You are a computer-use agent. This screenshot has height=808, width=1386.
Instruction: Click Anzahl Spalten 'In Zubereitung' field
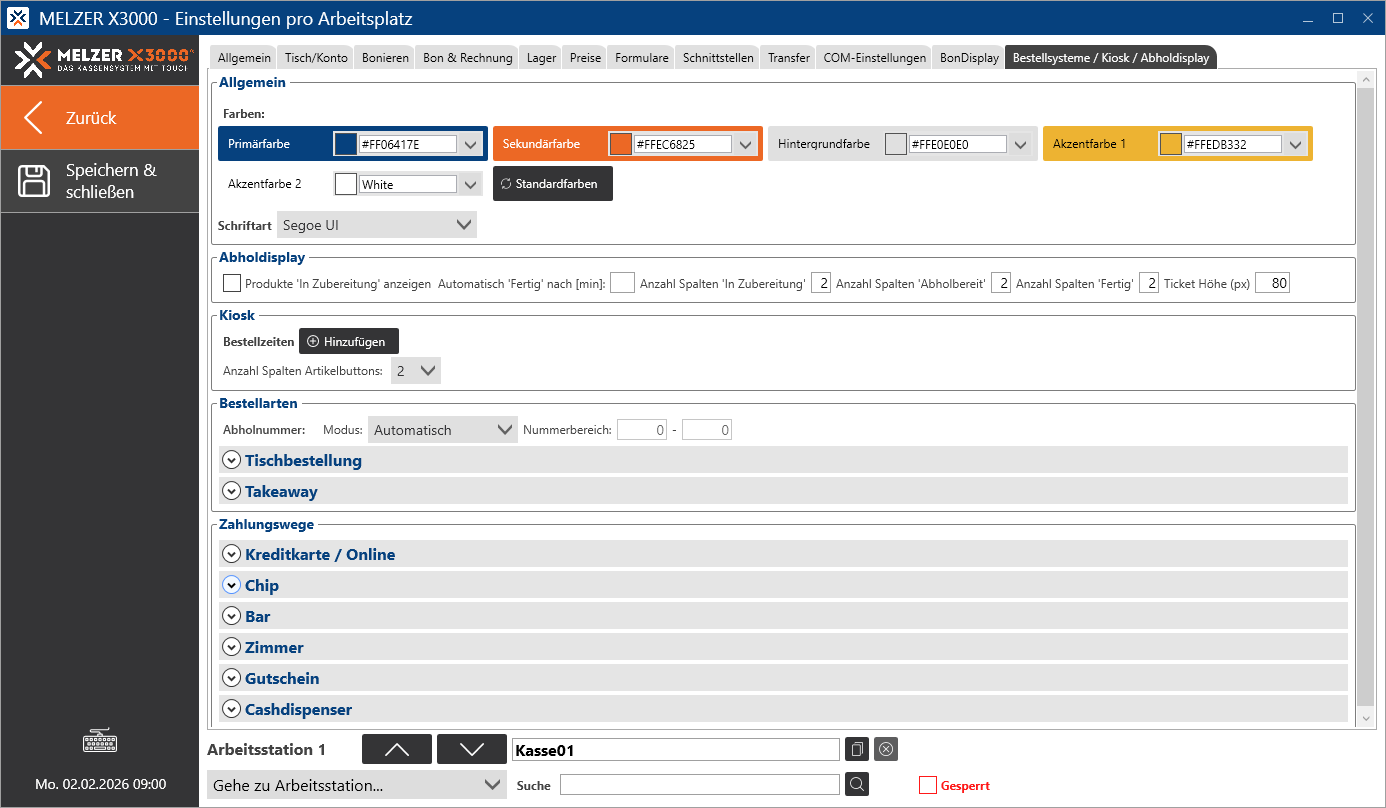(x=821, y=283)
